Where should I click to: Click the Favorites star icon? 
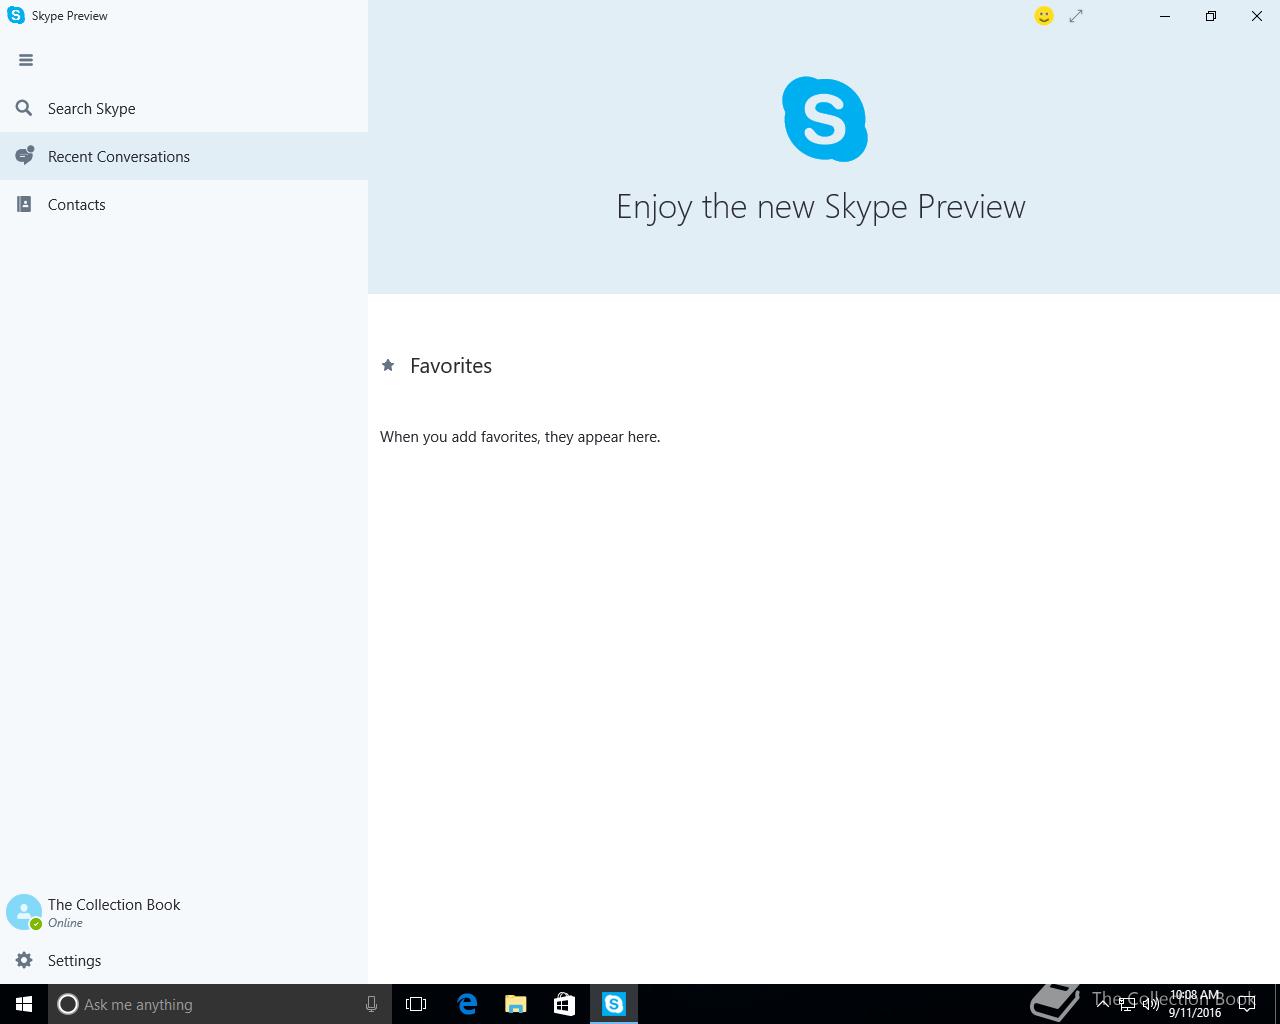(x=388, y=365)
